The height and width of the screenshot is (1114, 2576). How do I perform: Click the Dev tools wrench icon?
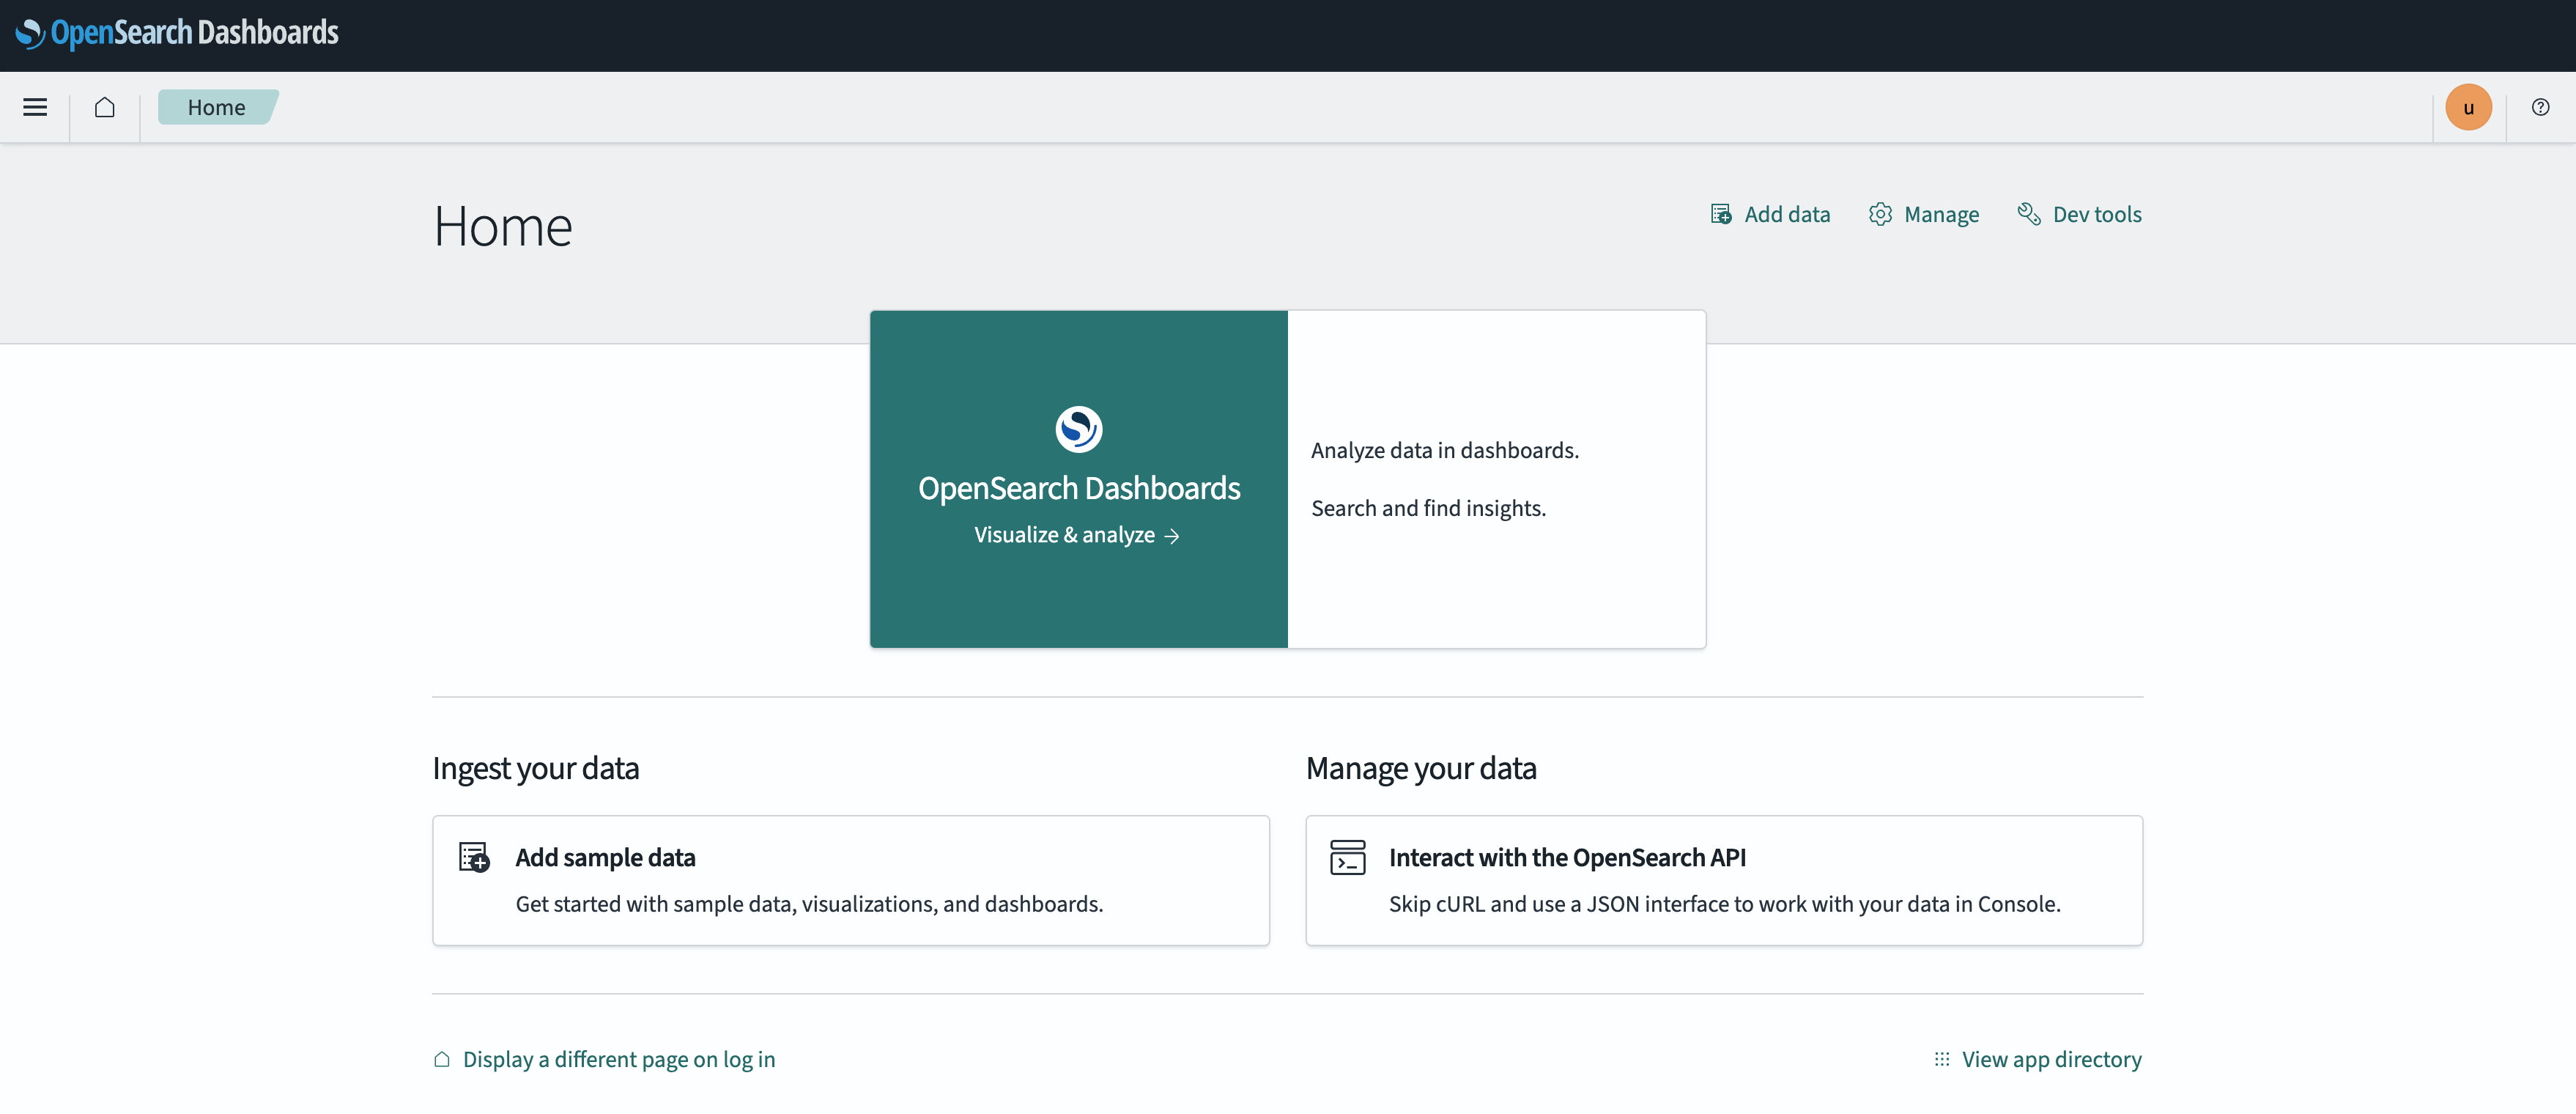coord(2029,214)
